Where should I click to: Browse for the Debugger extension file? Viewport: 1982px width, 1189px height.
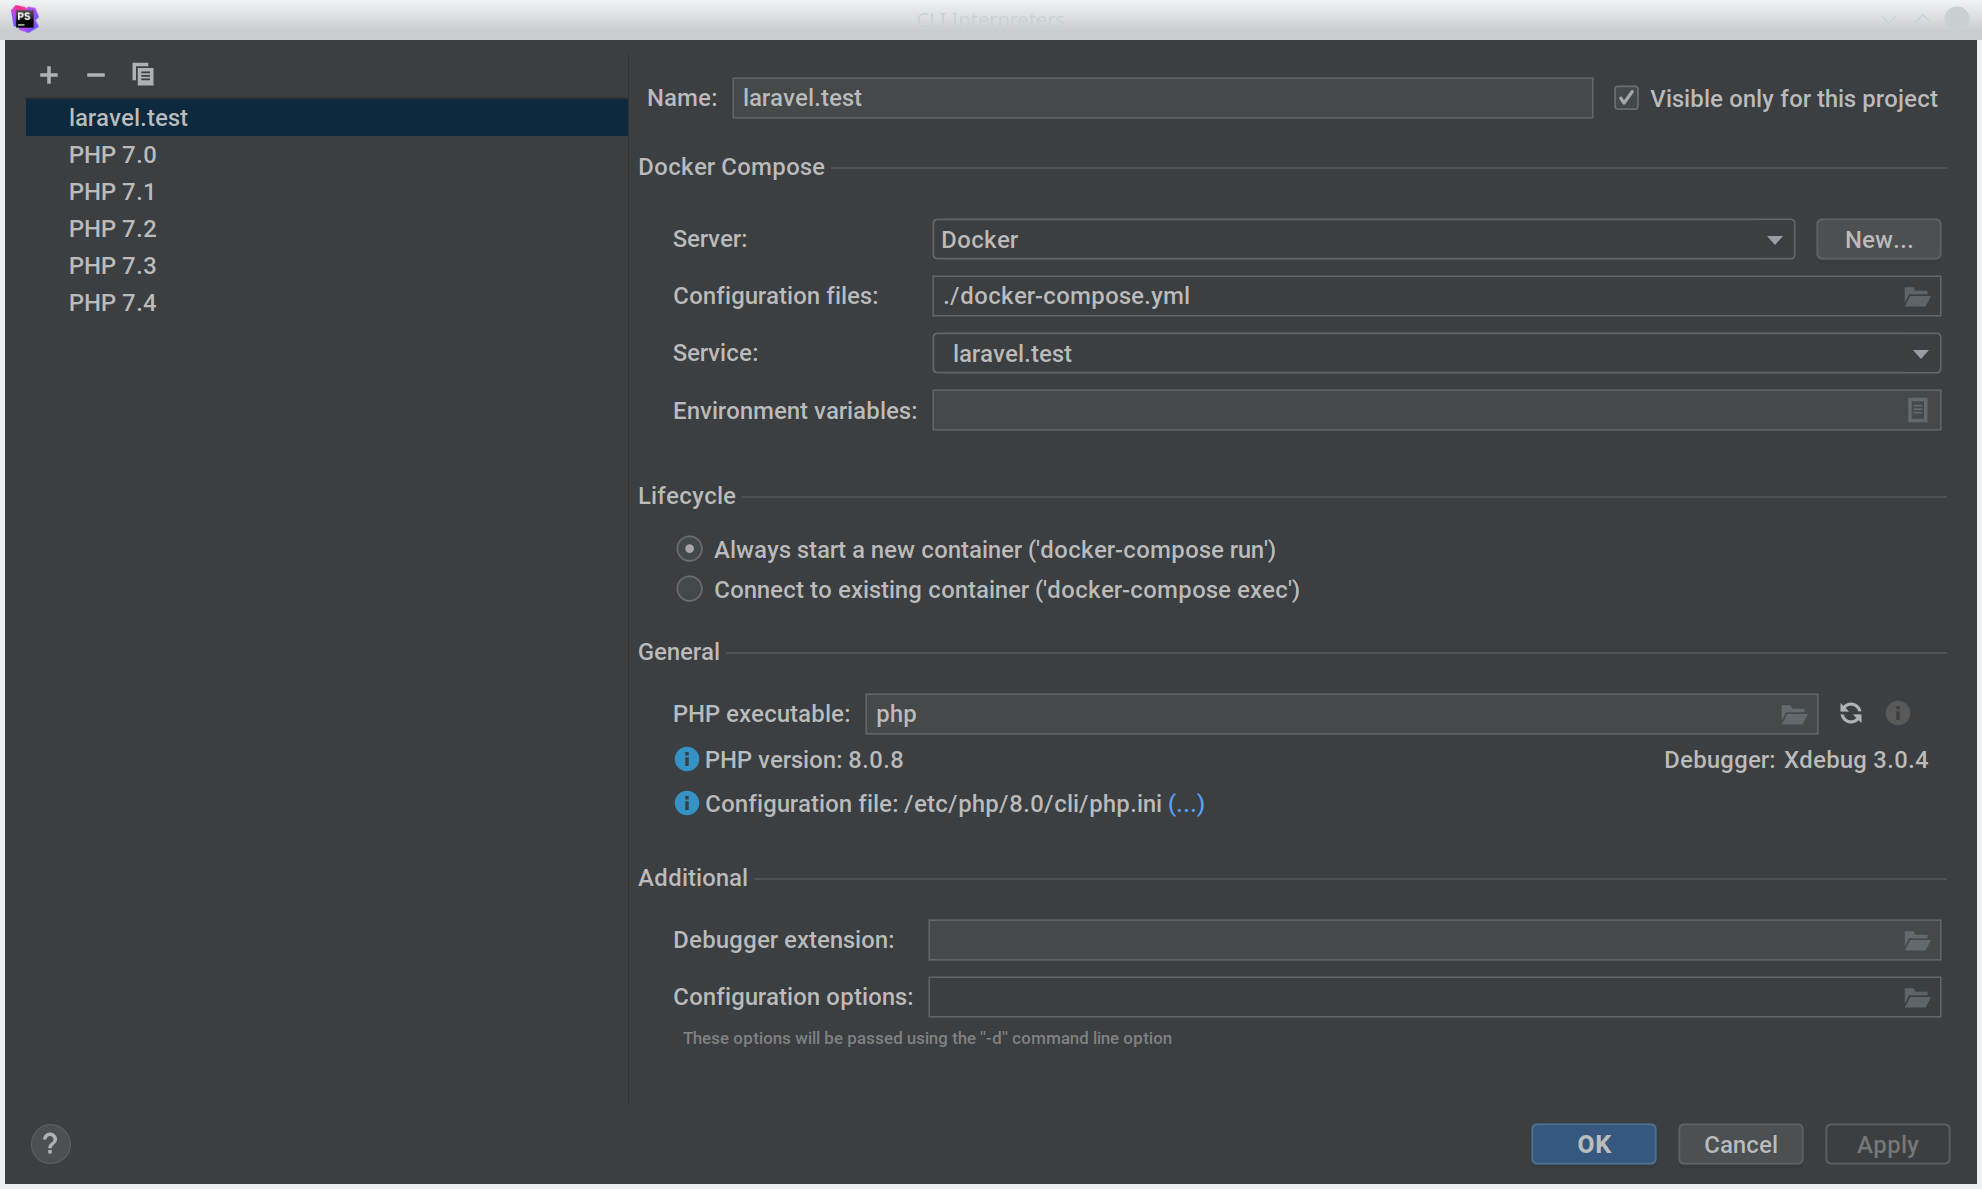pos(1916,940)
